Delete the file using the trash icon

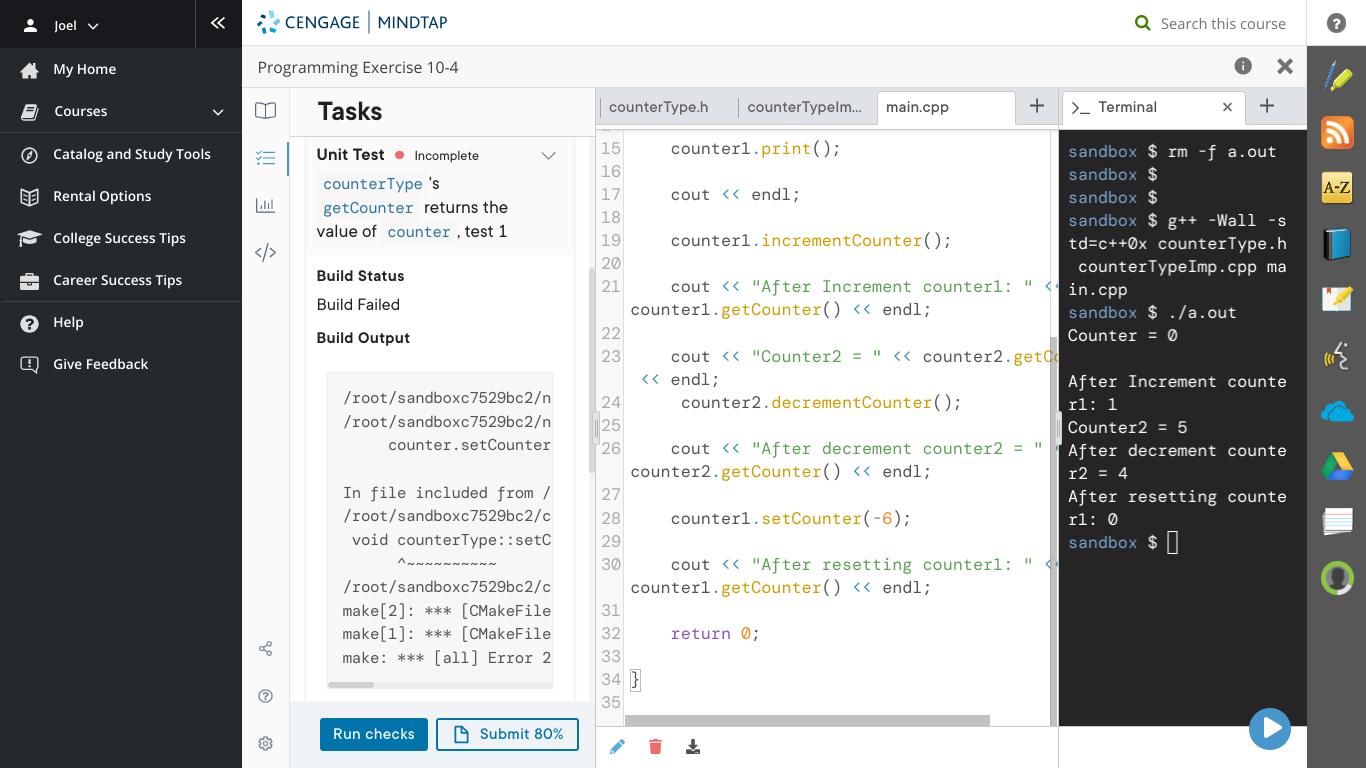click(x=655, y=746)
